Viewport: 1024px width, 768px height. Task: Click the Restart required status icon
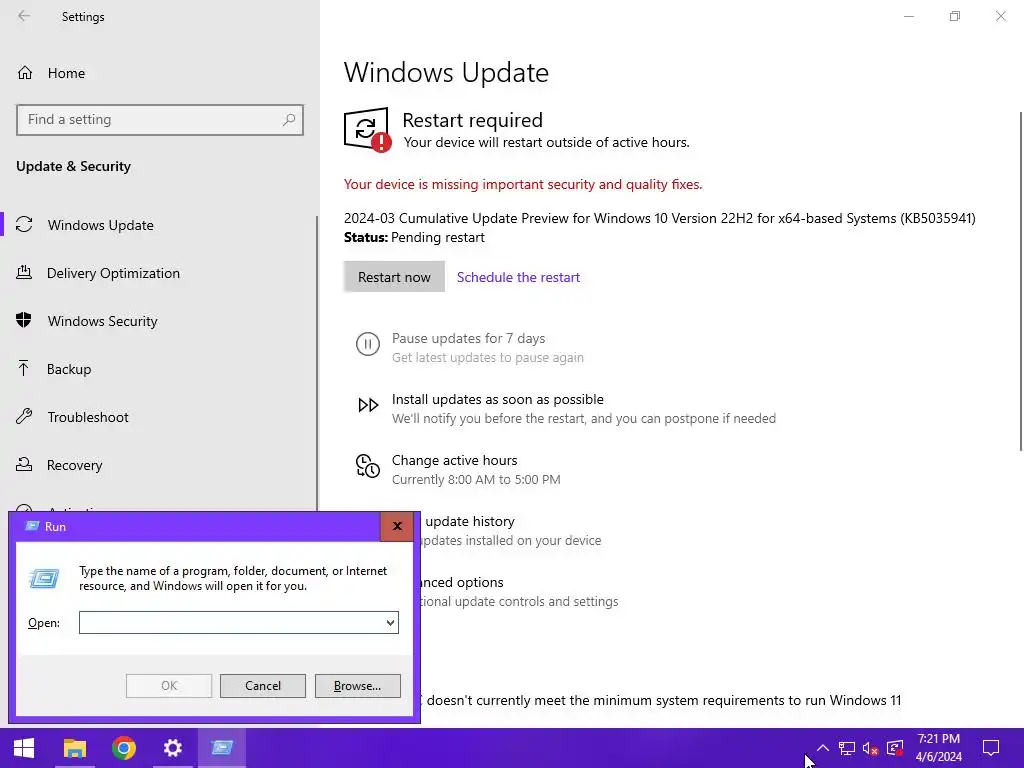pyautogui.click(x=367, y=129)
